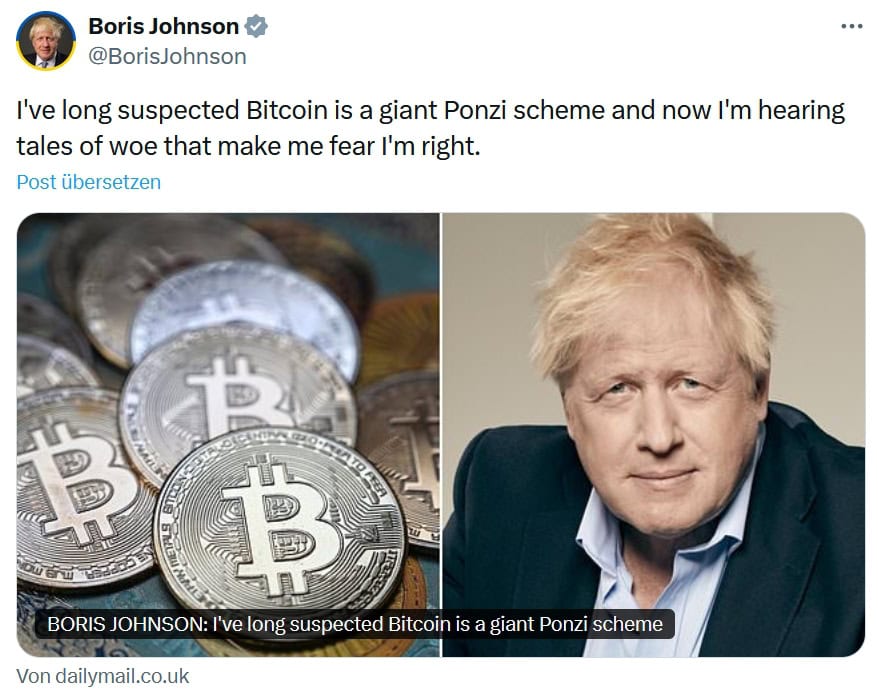Open the @BorisJohnson handle

[167, 57]
